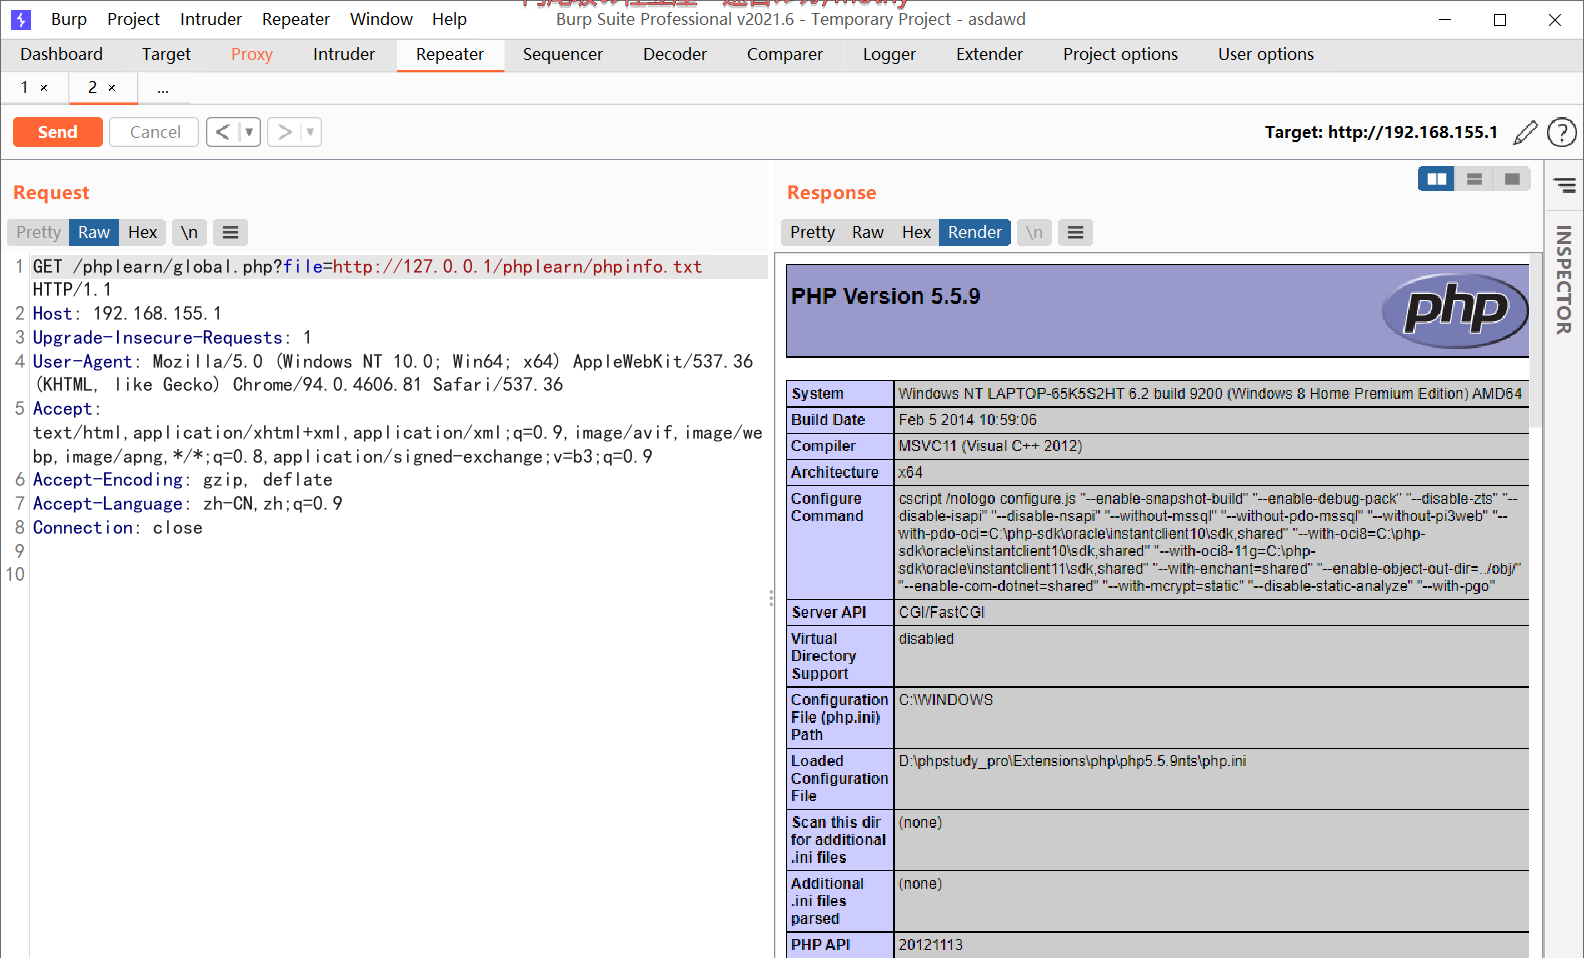Click the Cancel button
Viewport: 1584px width, 958px height.
[x=155, y=132]
